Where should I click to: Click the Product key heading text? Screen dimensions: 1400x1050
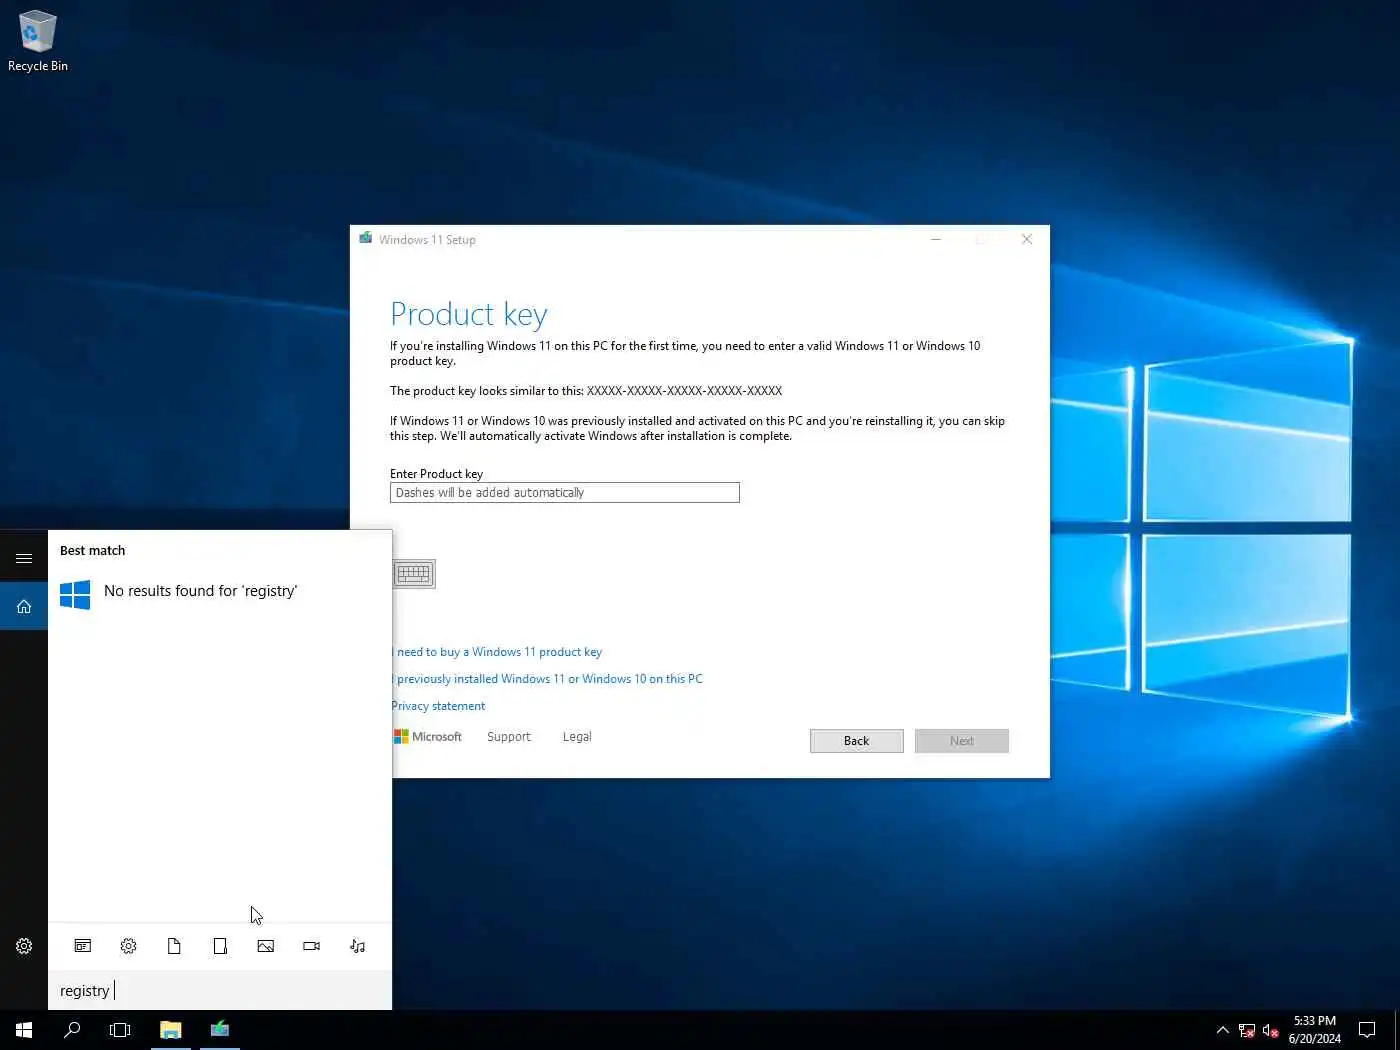[x=469, y=315]
